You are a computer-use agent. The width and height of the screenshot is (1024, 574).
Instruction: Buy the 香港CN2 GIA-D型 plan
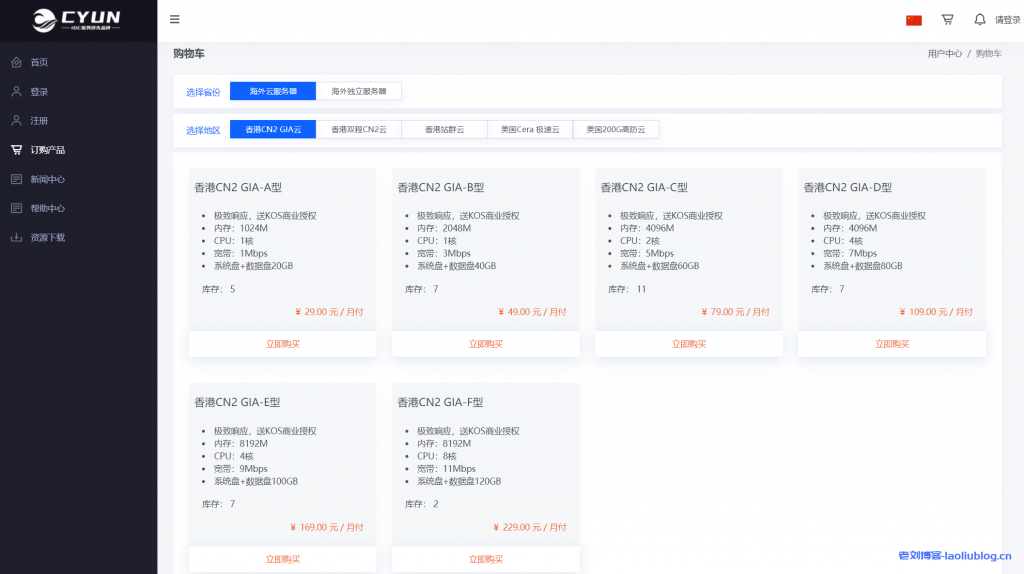pyautogui.click(x=891, y=344)
